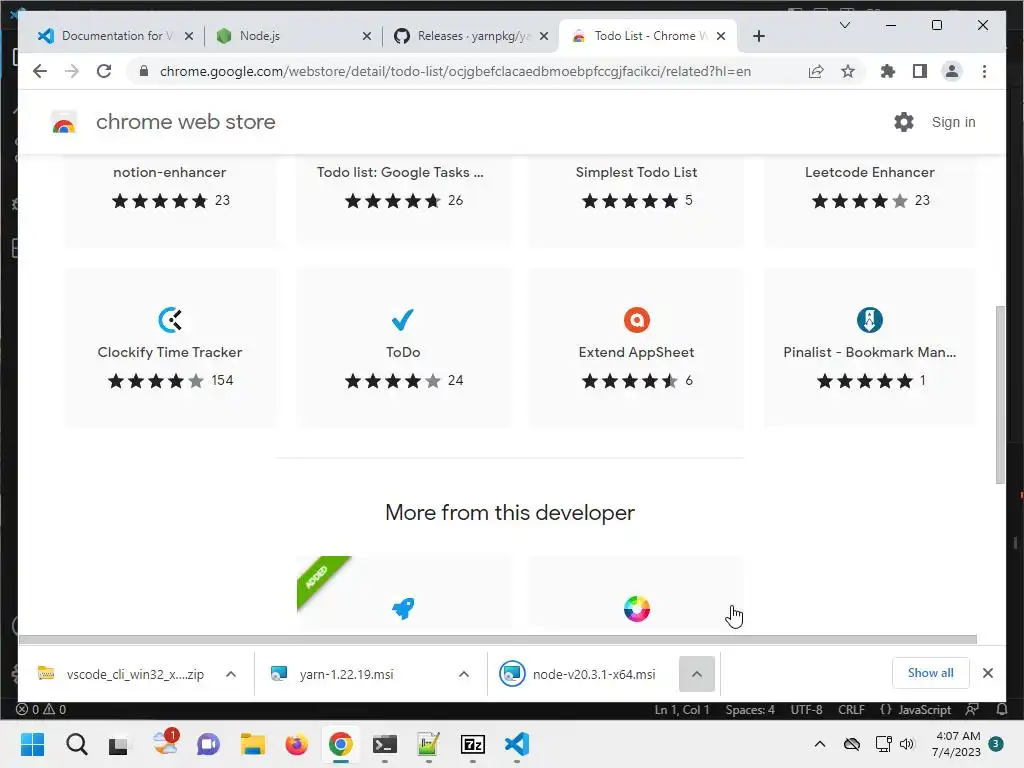Click CRLF in VS Code status bar
This screenshot has width=1024, height=768.
[x=851, y=709]
